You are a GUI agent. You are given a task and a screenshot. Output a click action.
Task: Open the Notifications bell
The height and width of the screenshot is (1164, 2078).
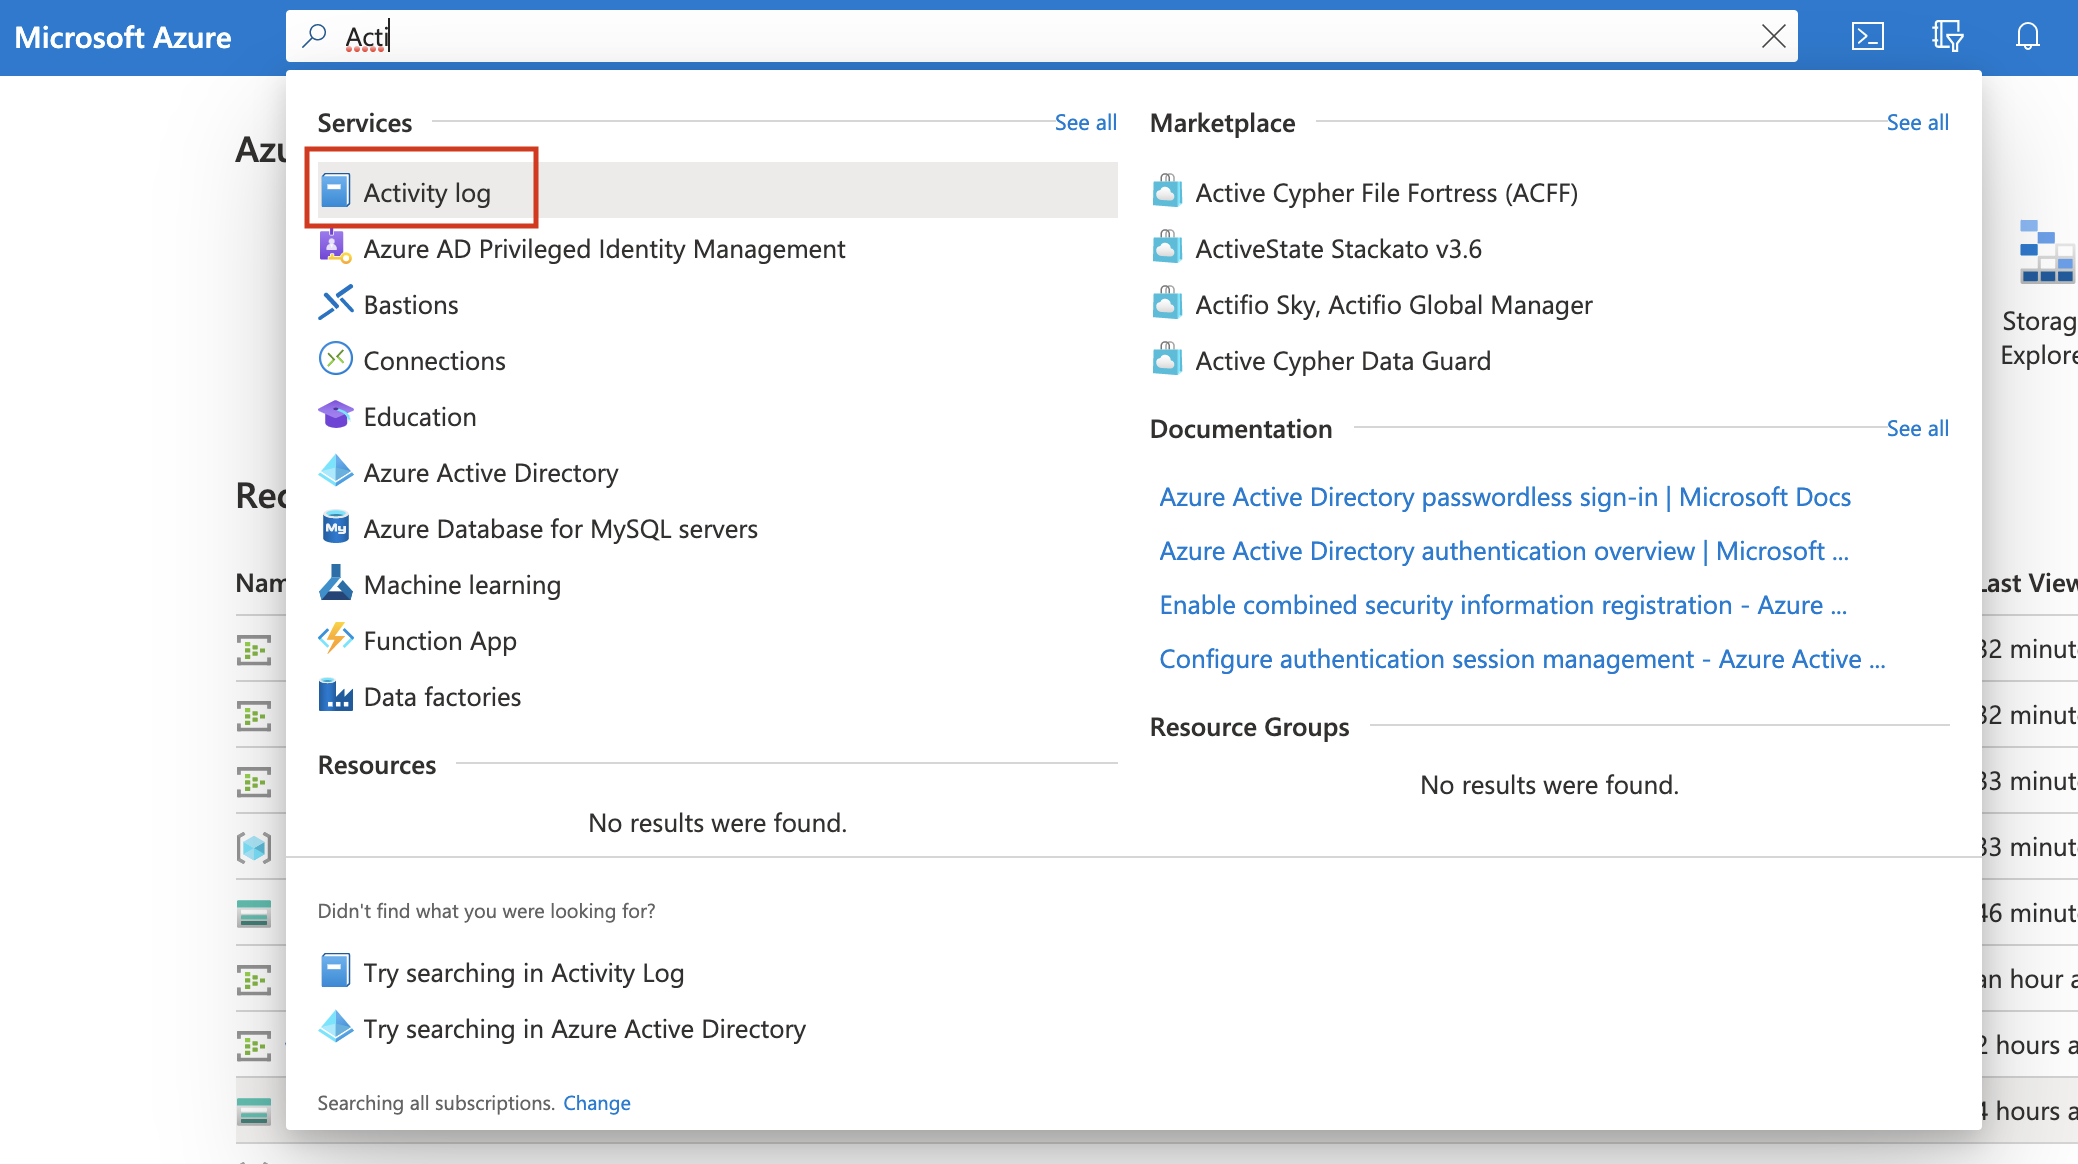2026,36
